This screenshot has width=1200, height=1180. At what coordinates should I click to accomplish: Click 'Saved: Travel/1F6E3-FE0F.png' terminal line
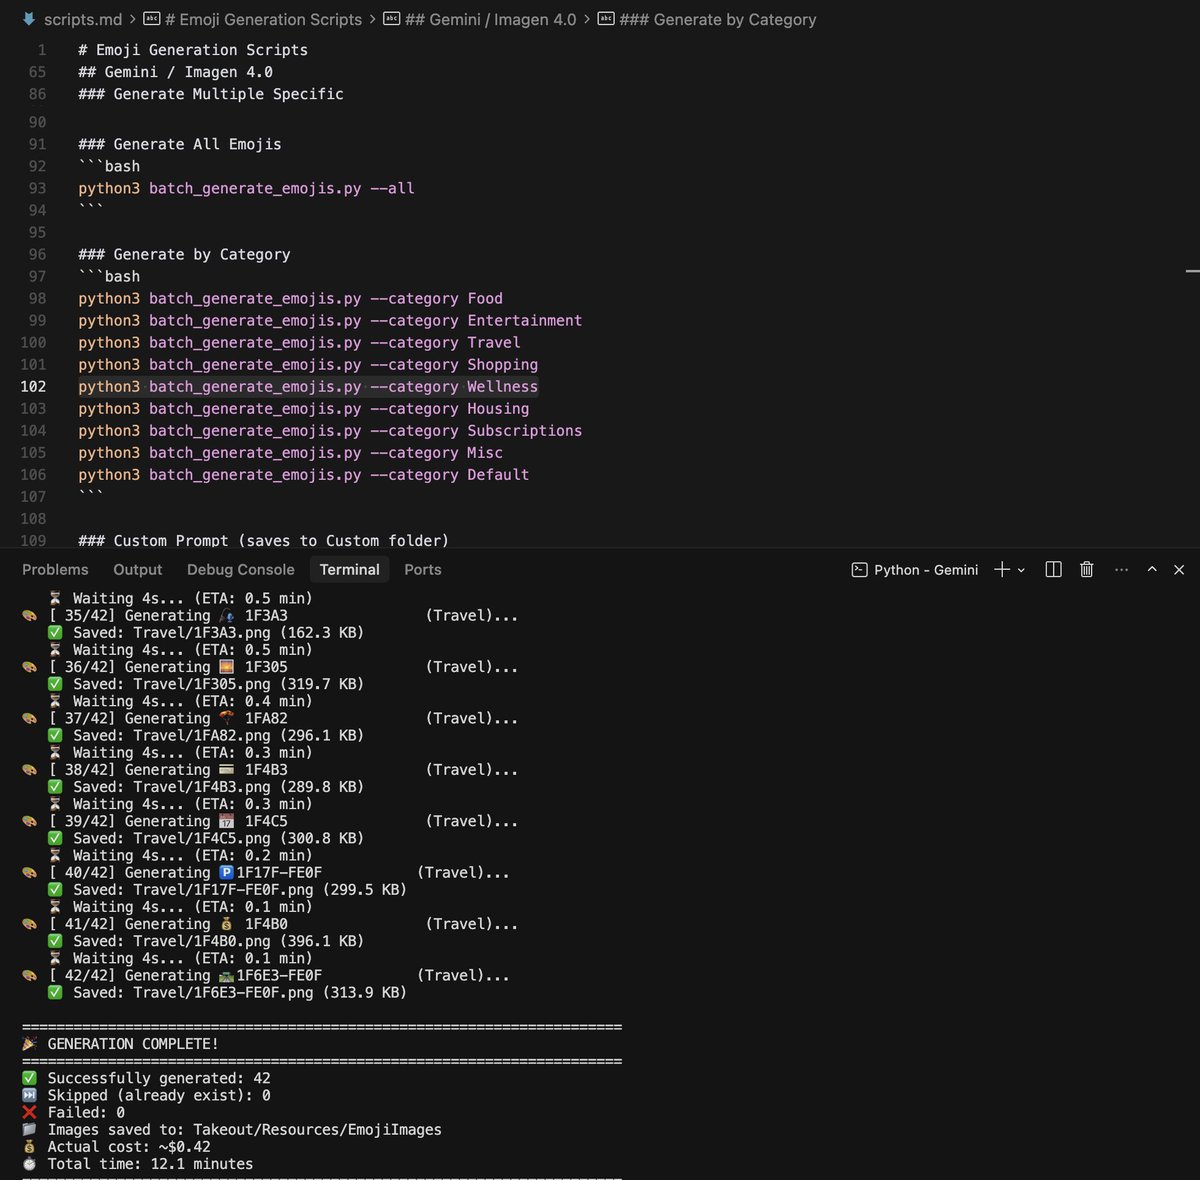pos(227,993)
